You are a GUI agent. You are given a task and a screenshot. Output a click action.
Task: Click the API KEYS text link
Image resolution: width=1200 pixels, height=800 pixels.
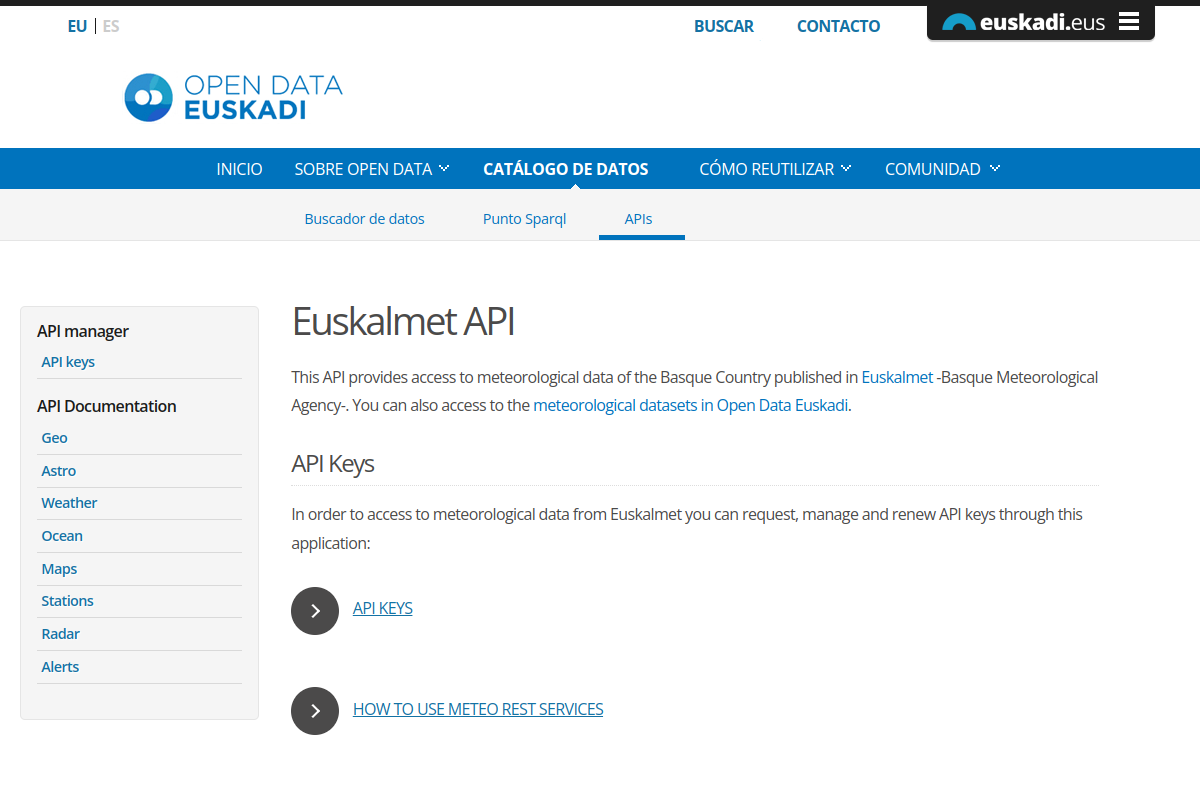[x=383, y=608]
